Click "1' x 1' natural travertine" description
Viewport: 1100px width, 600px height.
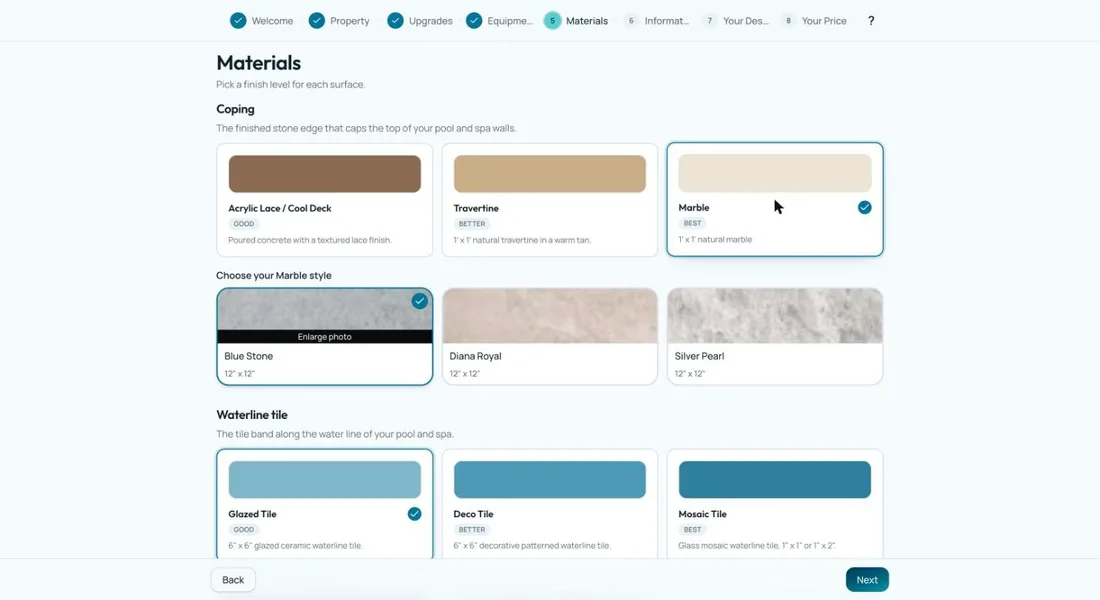522,240
